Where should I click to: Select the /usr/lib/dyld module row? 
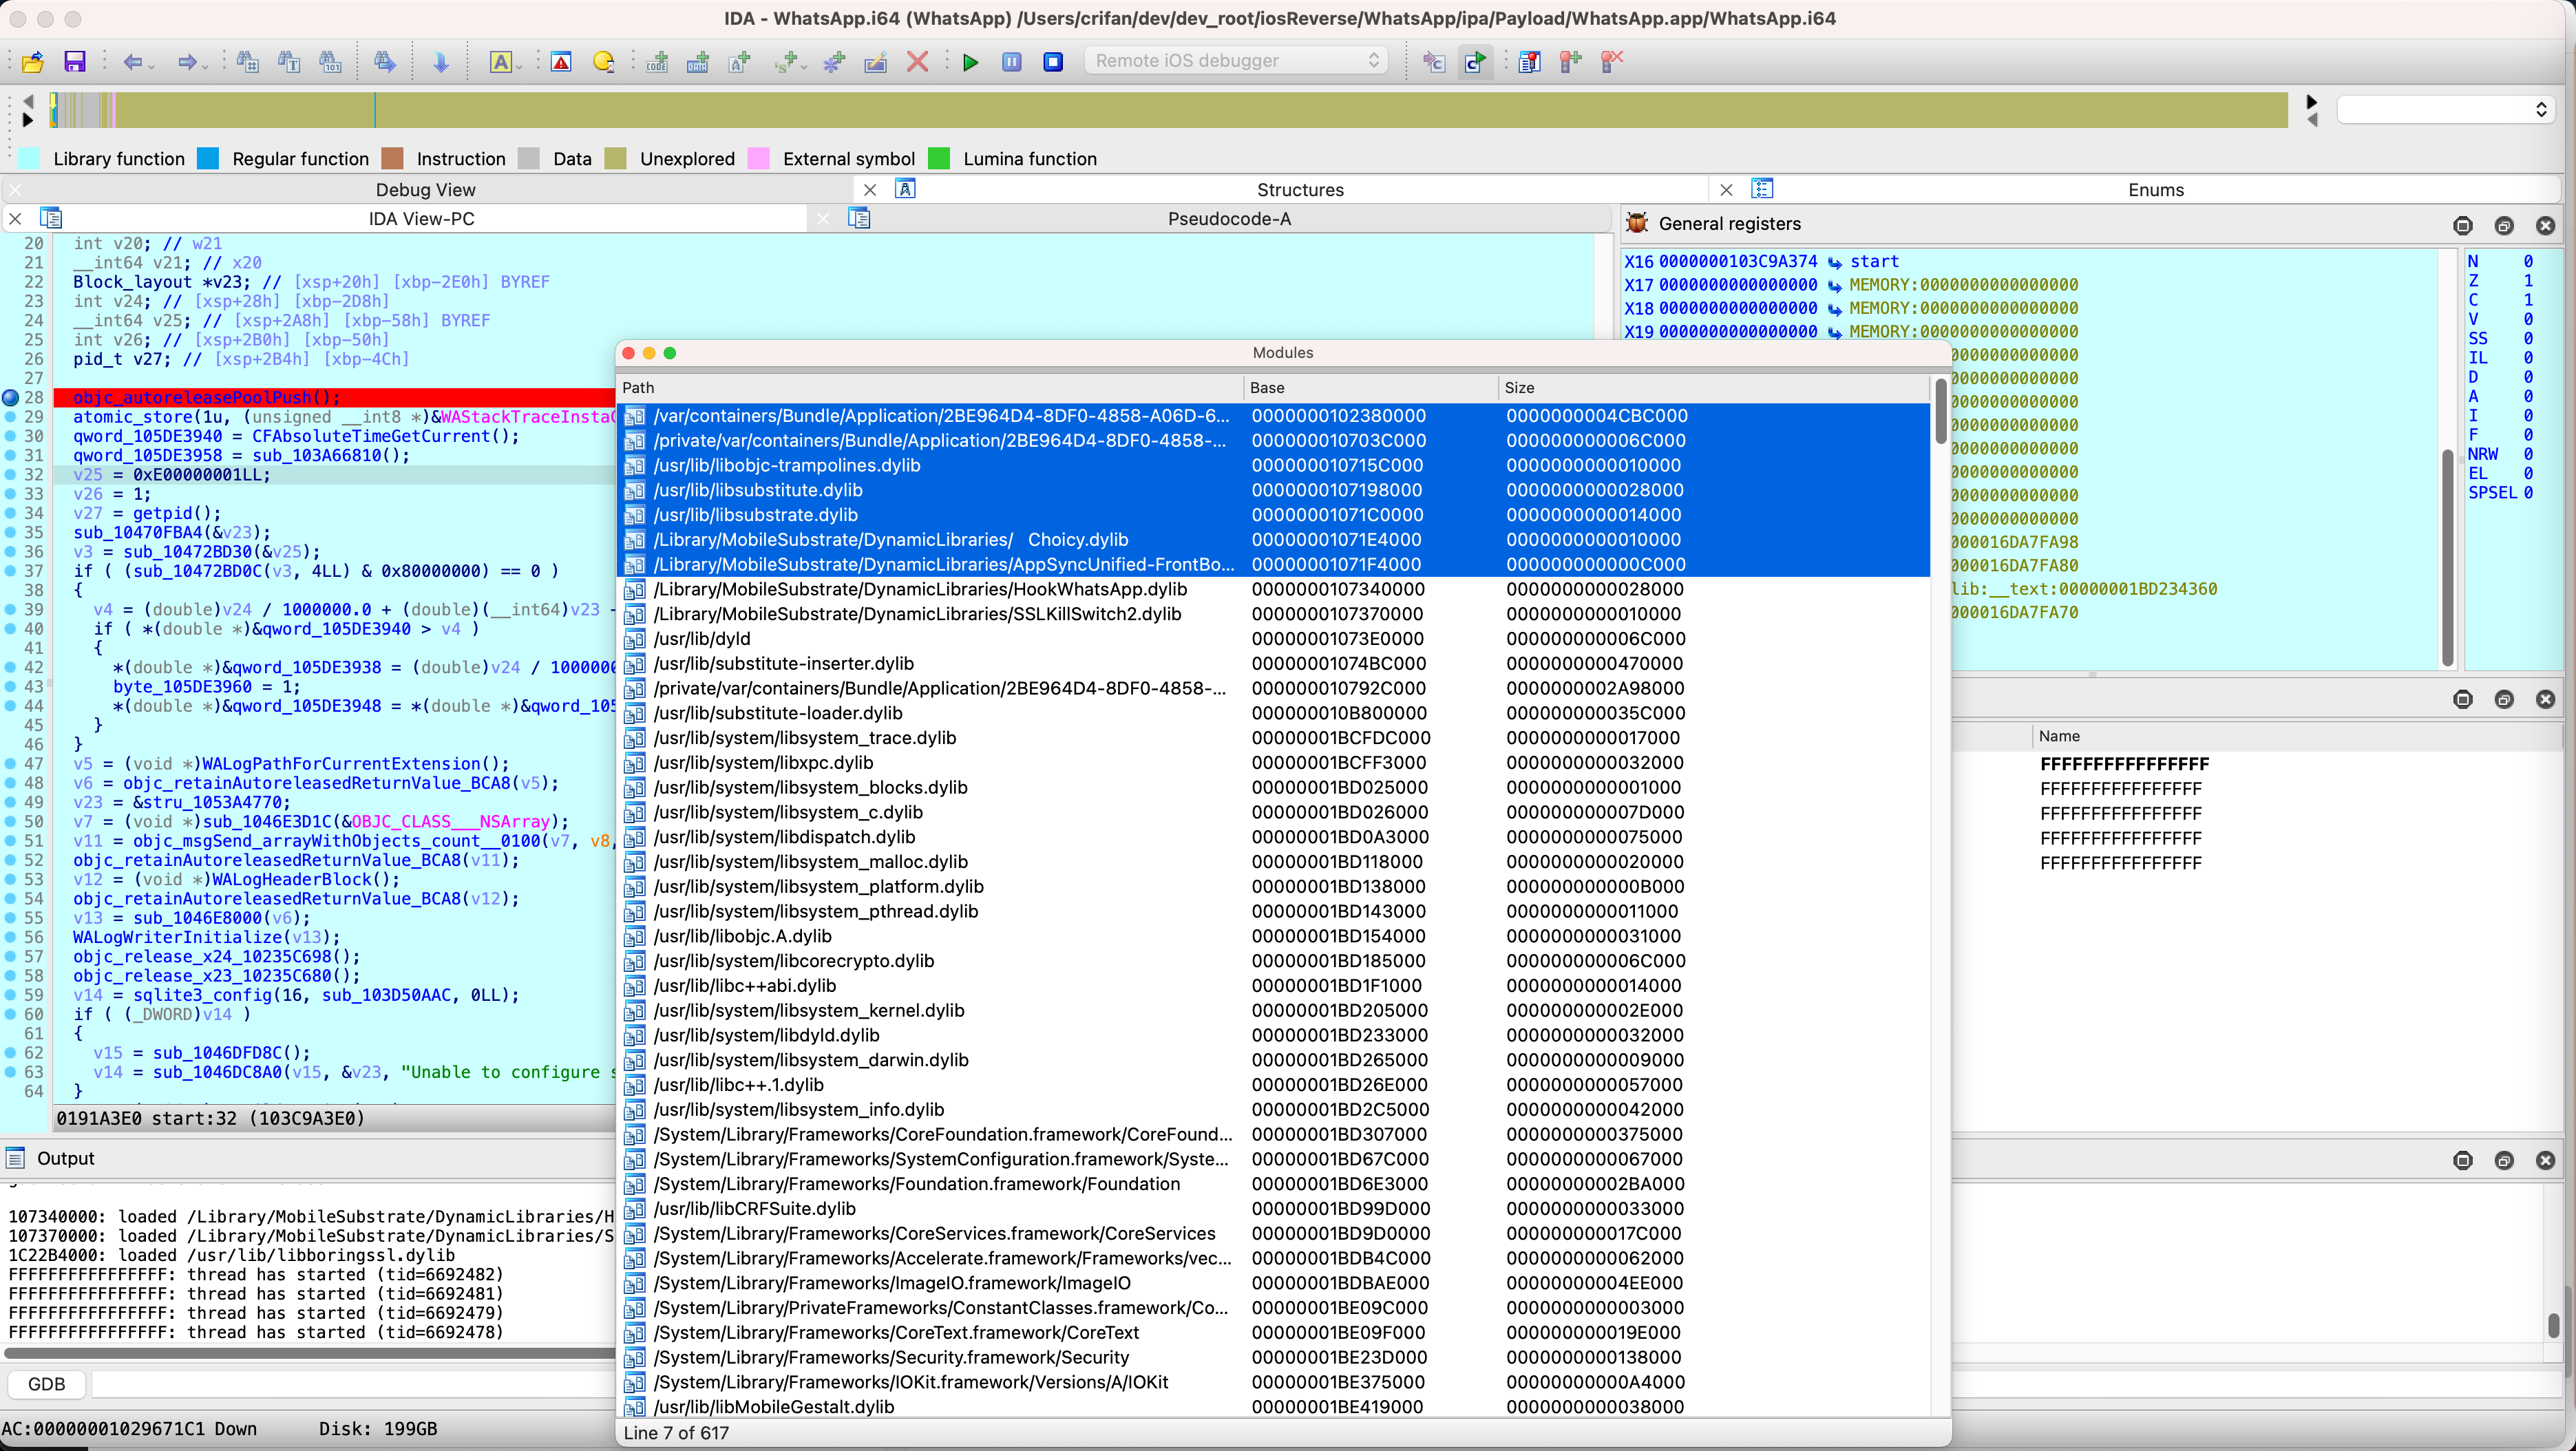pos(1274,639)
